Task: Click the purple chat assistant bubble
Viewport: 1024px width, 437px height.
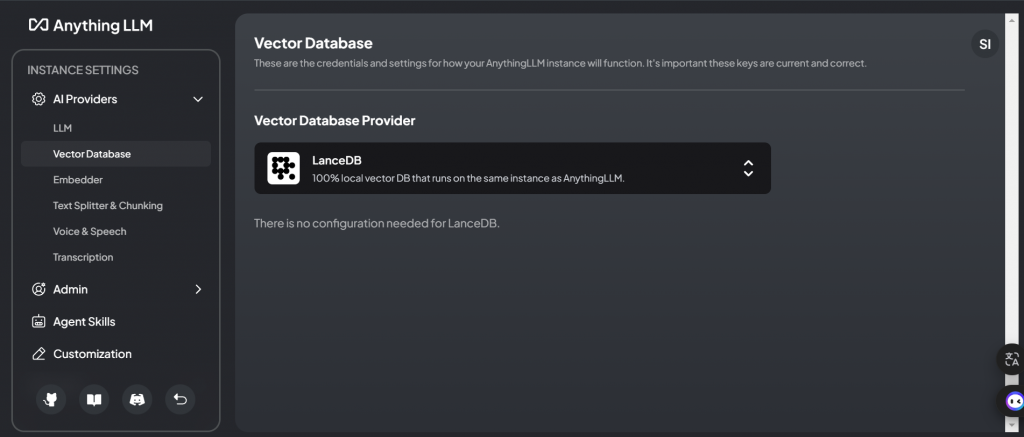Action: click(x=1014, y=402)
